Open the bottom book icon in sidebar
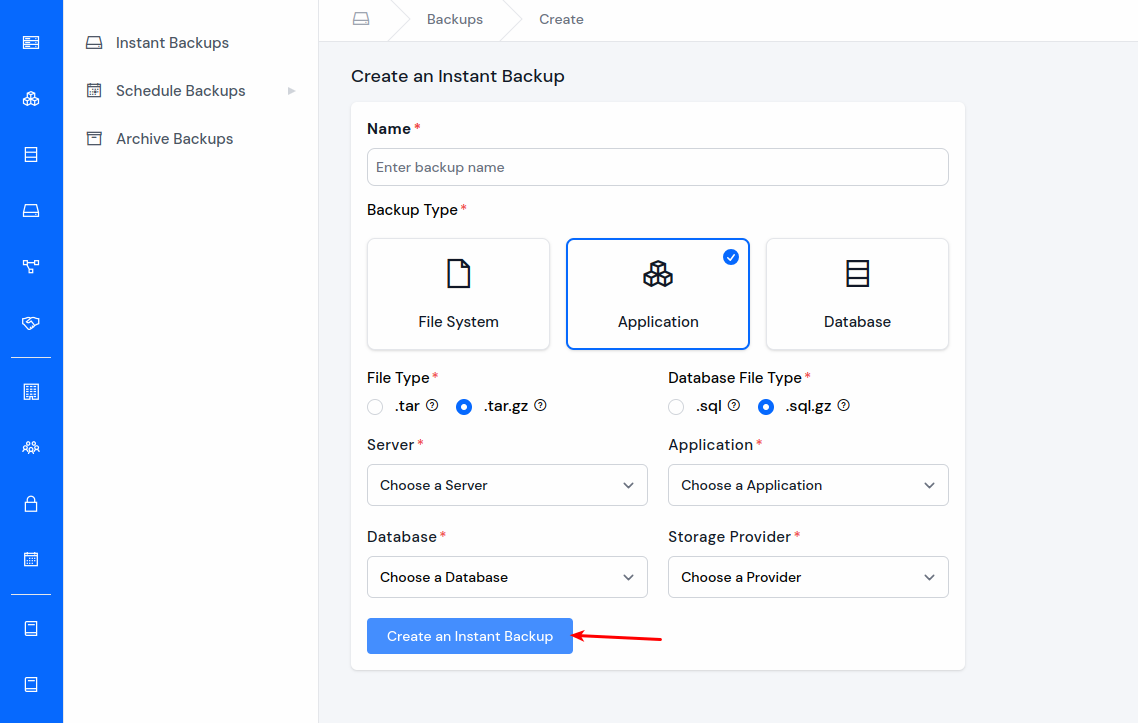1138x723 pixels. [30, 685]
